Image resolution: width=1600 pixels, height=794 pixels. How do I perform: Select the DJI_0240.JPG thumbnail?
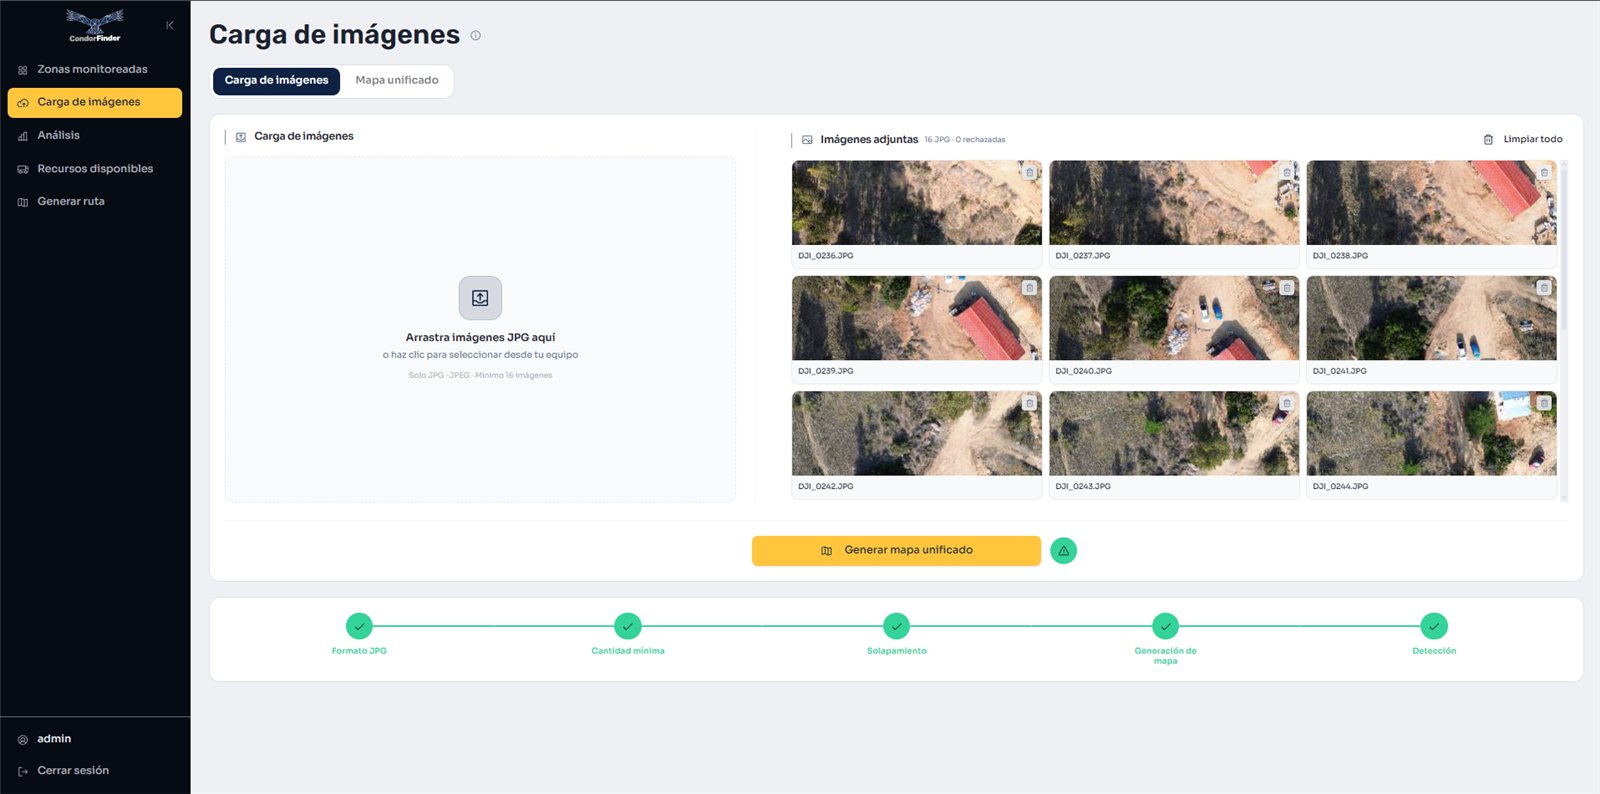point(1174,318)
